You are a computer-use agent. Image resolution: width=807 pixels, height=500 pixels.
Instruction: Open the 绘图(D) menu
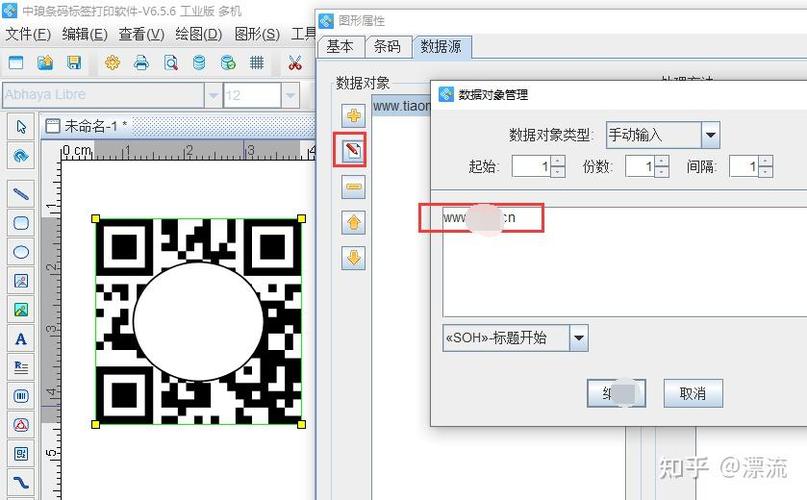tap(198, 35)
